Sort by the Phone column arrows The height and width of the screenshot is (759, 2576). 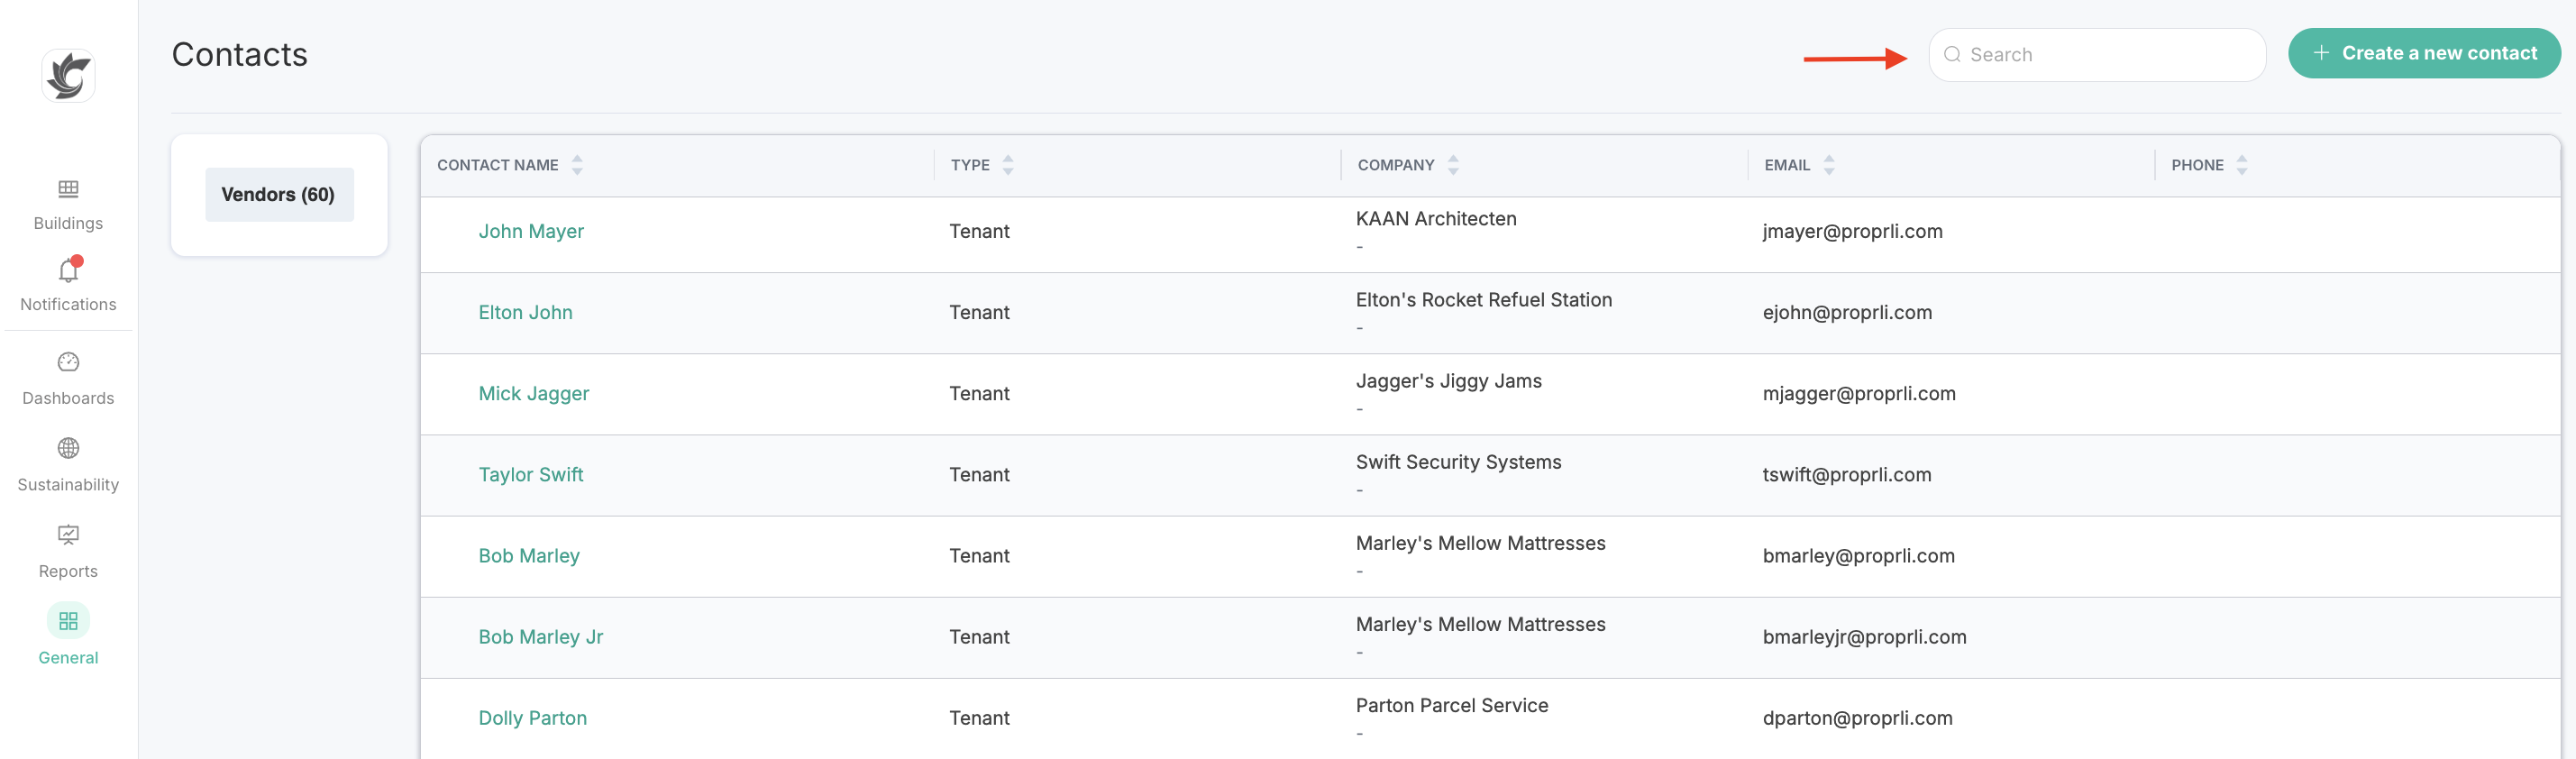click(x=2242, y=165)
